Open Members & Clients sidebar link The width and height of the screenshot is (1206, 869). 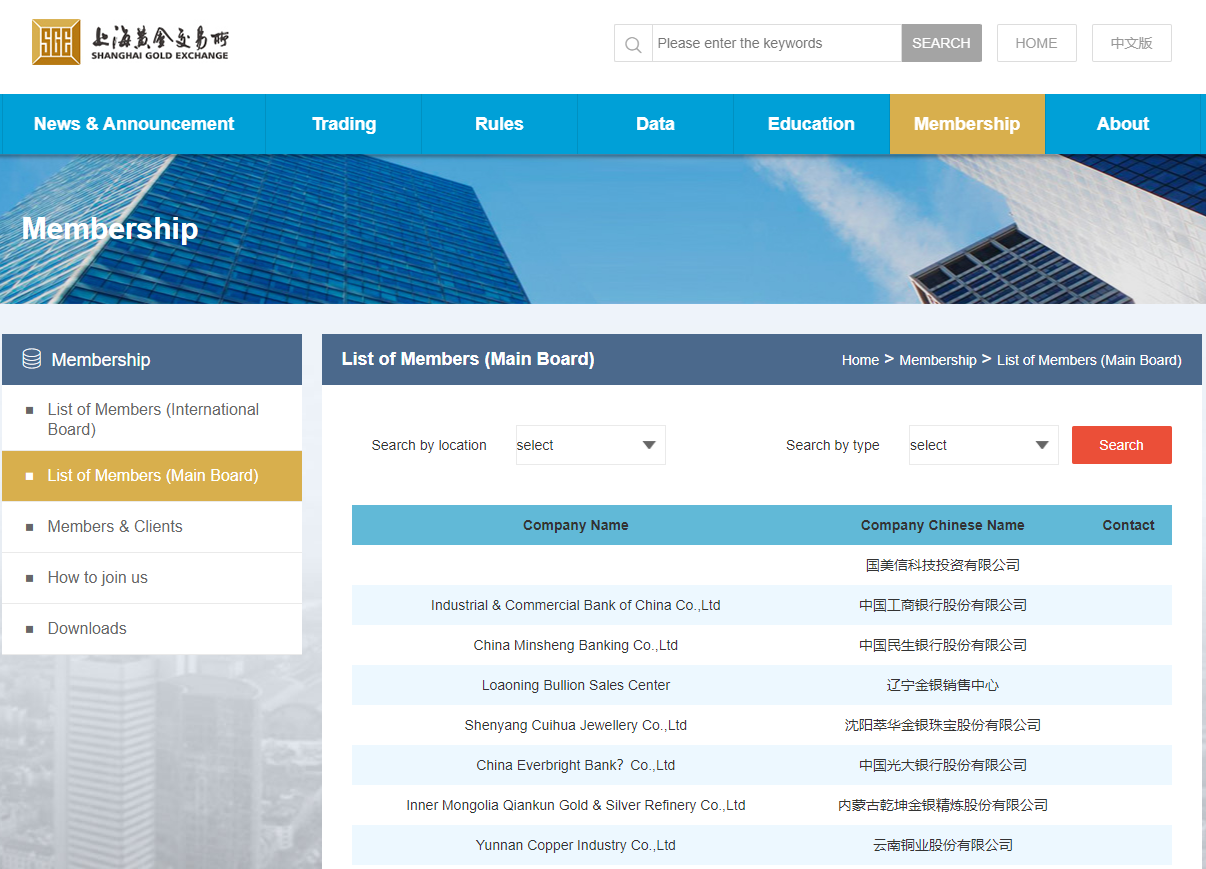[152, 527]
